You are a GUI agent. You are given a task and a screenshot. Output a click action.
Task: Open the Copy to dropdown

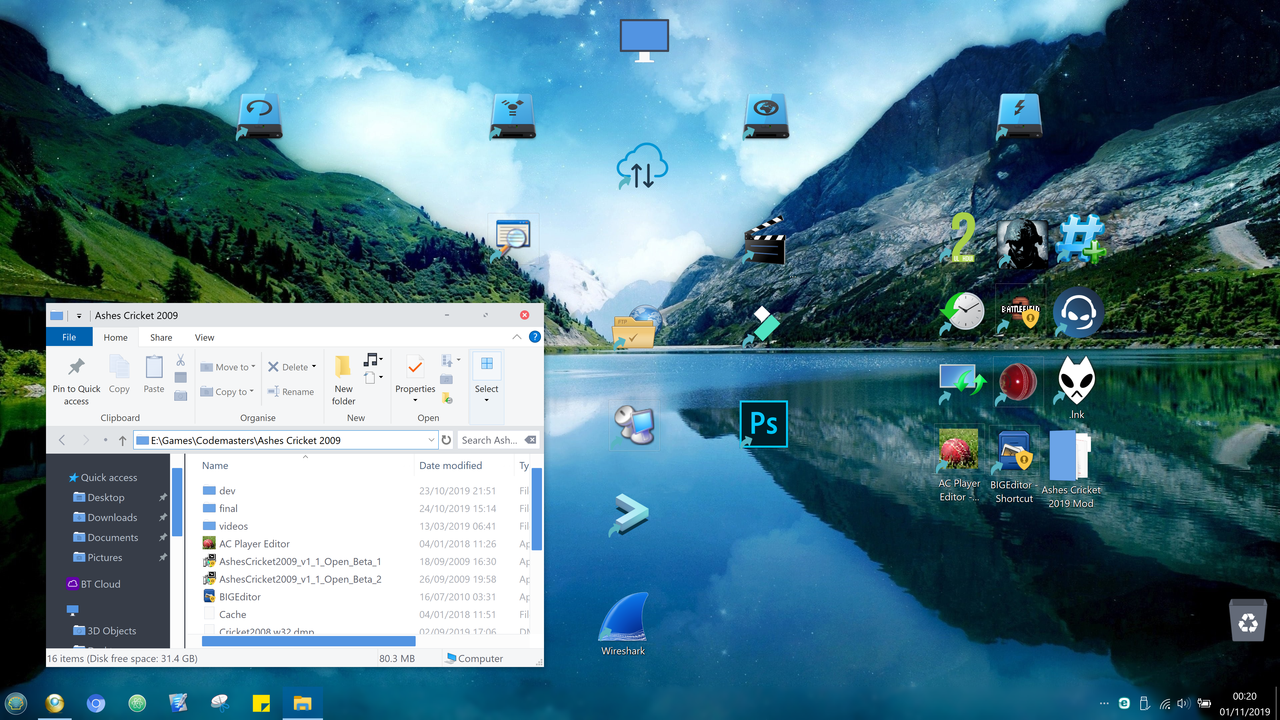point(228,392)
